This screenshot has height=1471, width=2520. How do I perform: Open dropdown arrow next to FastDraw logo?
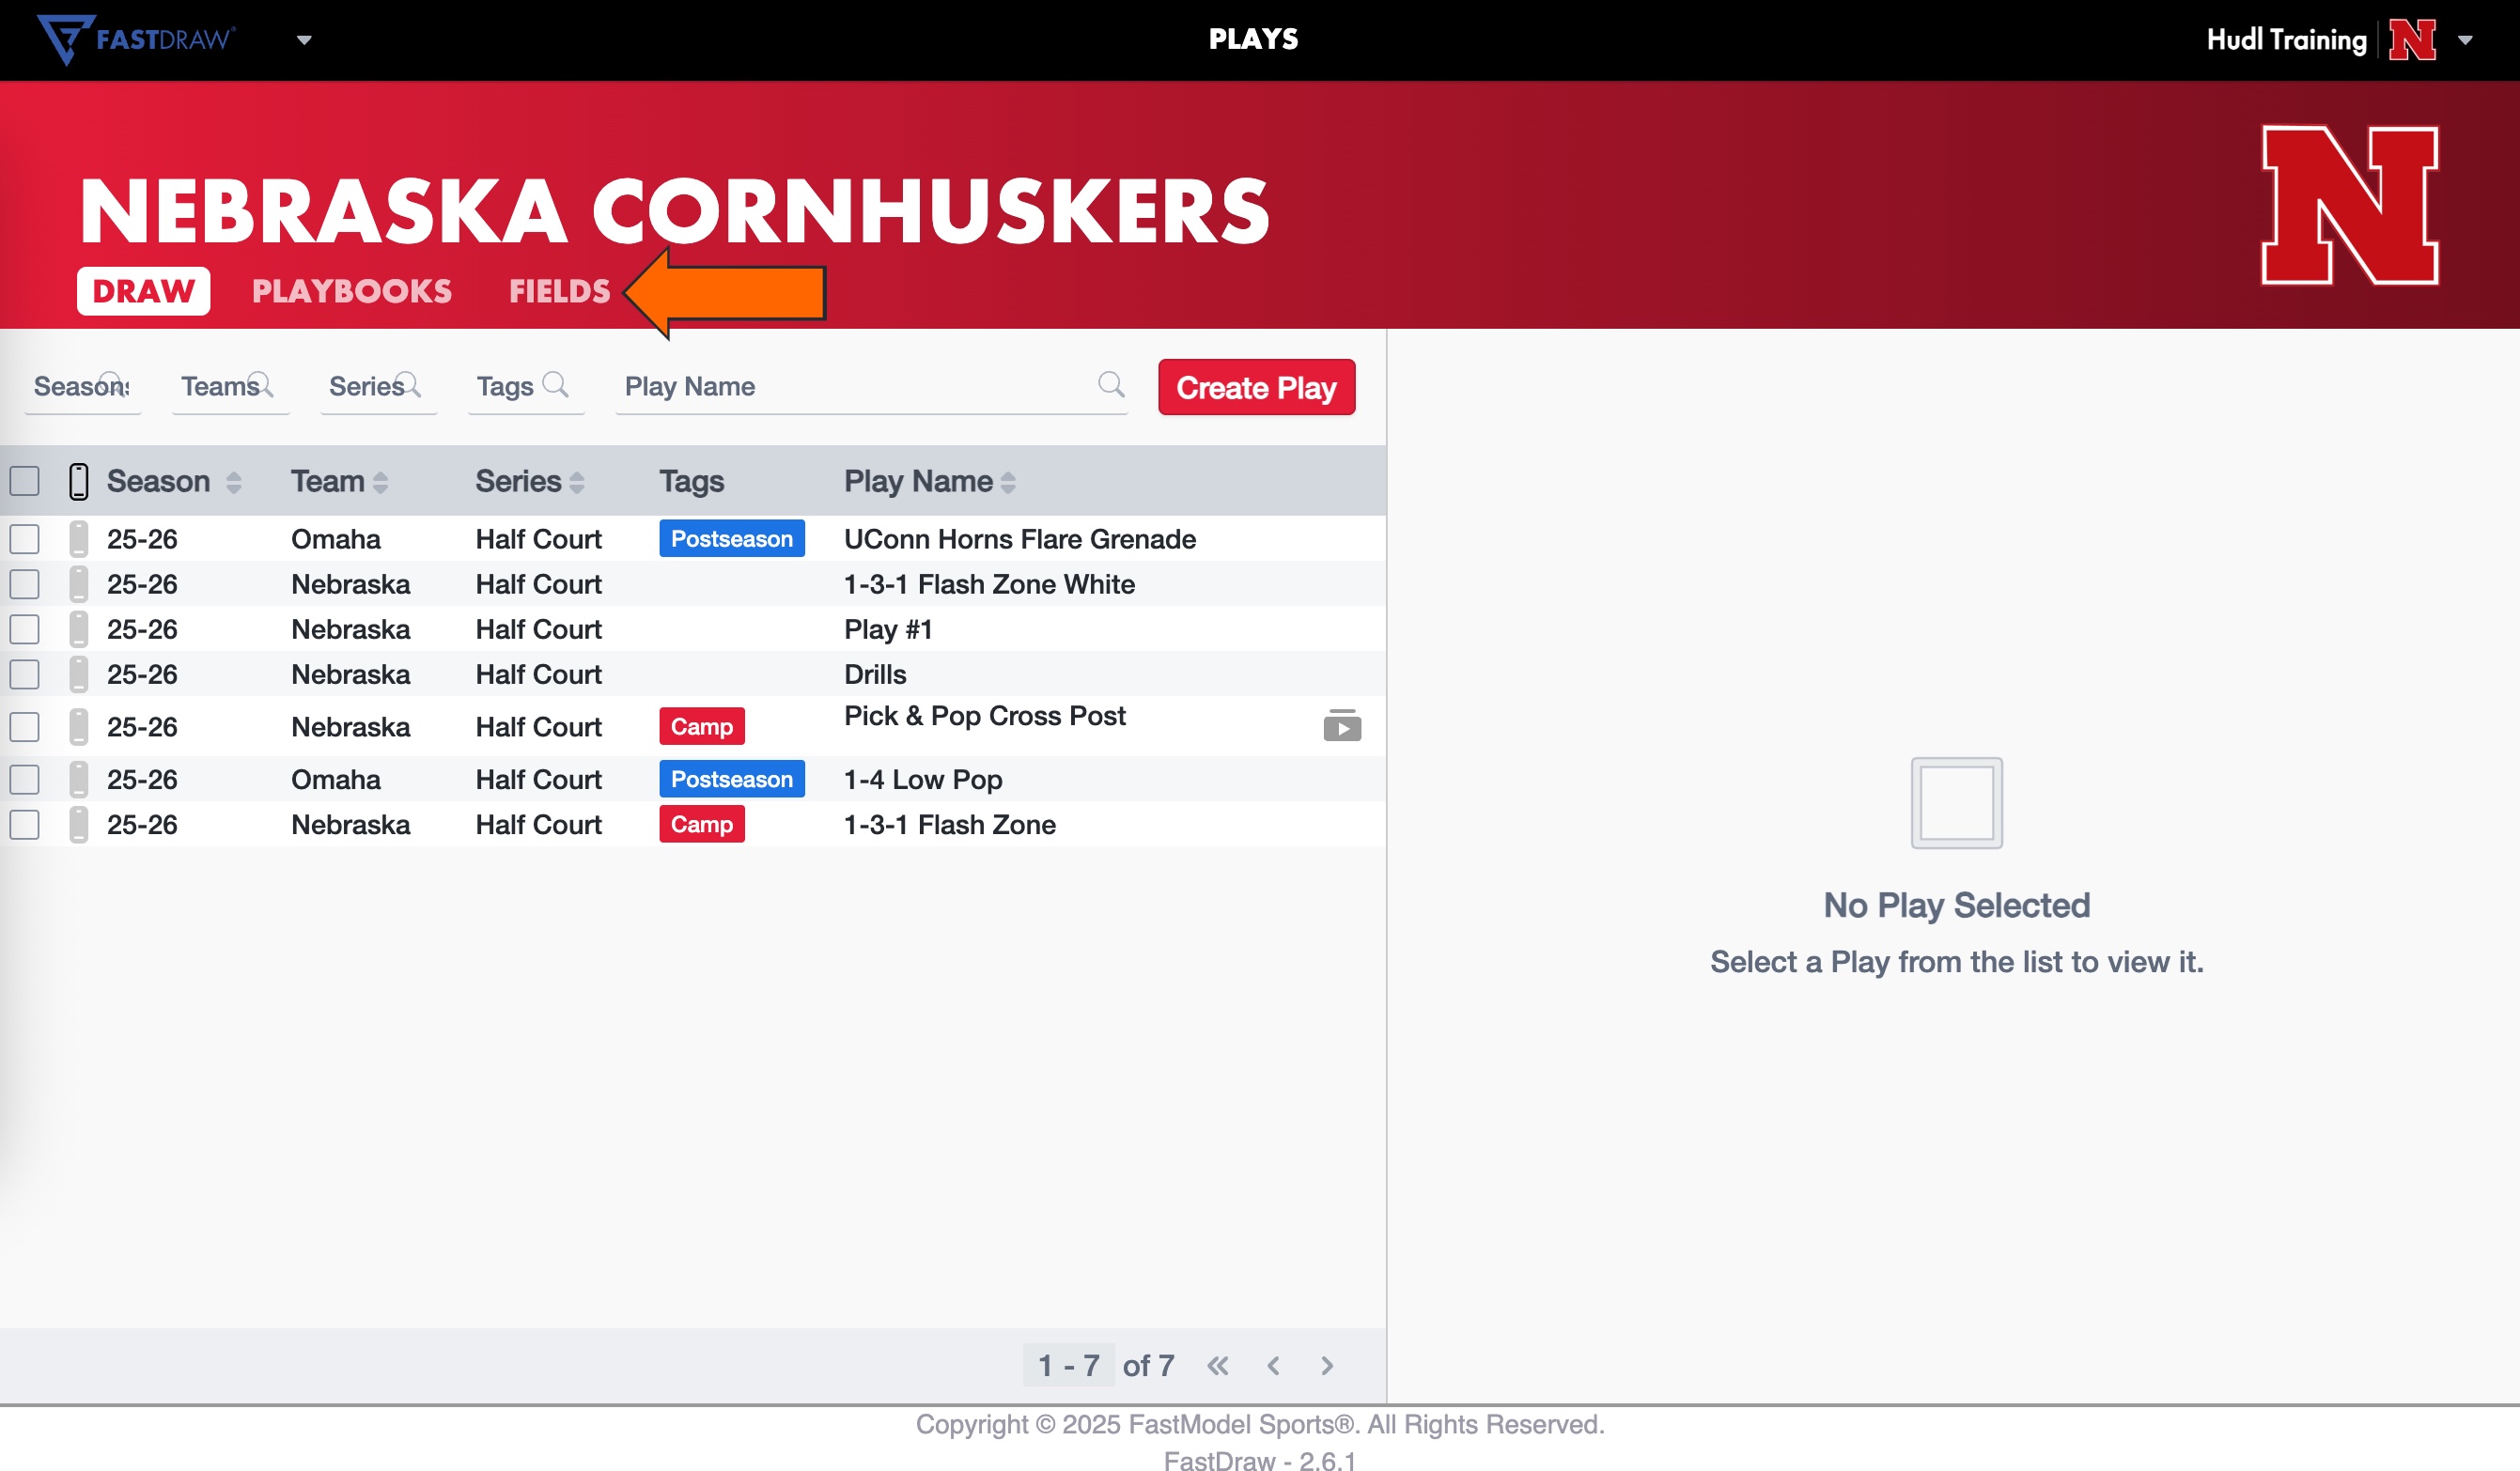304,40
